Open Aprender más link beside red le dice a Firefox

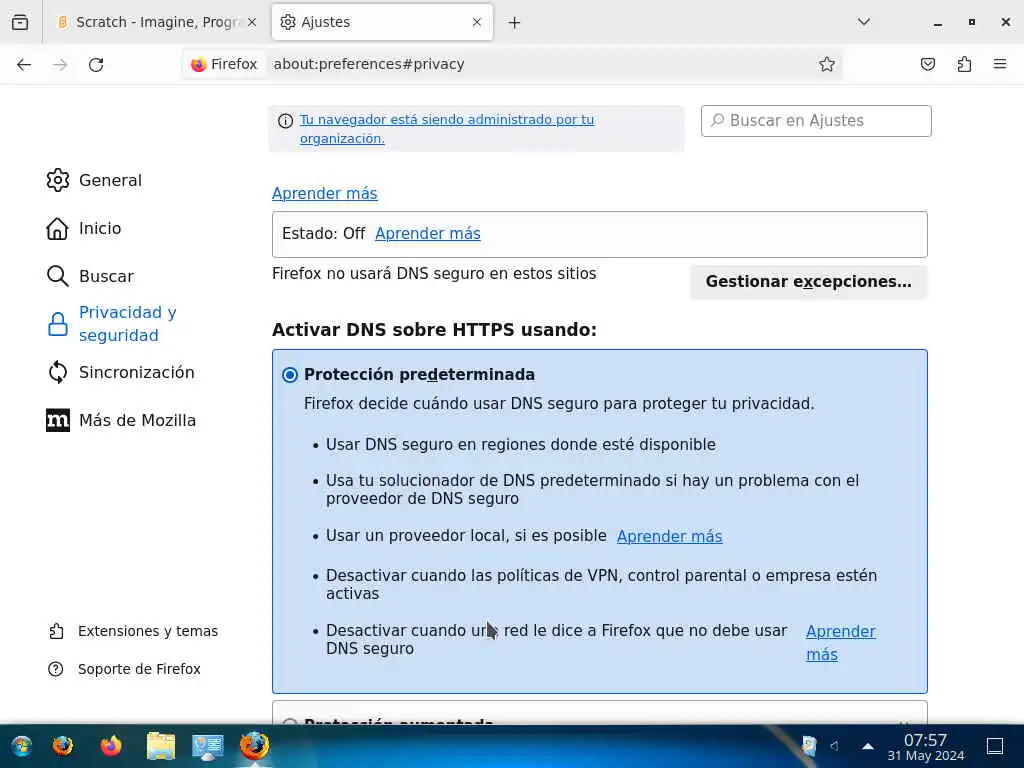(840, 643)
